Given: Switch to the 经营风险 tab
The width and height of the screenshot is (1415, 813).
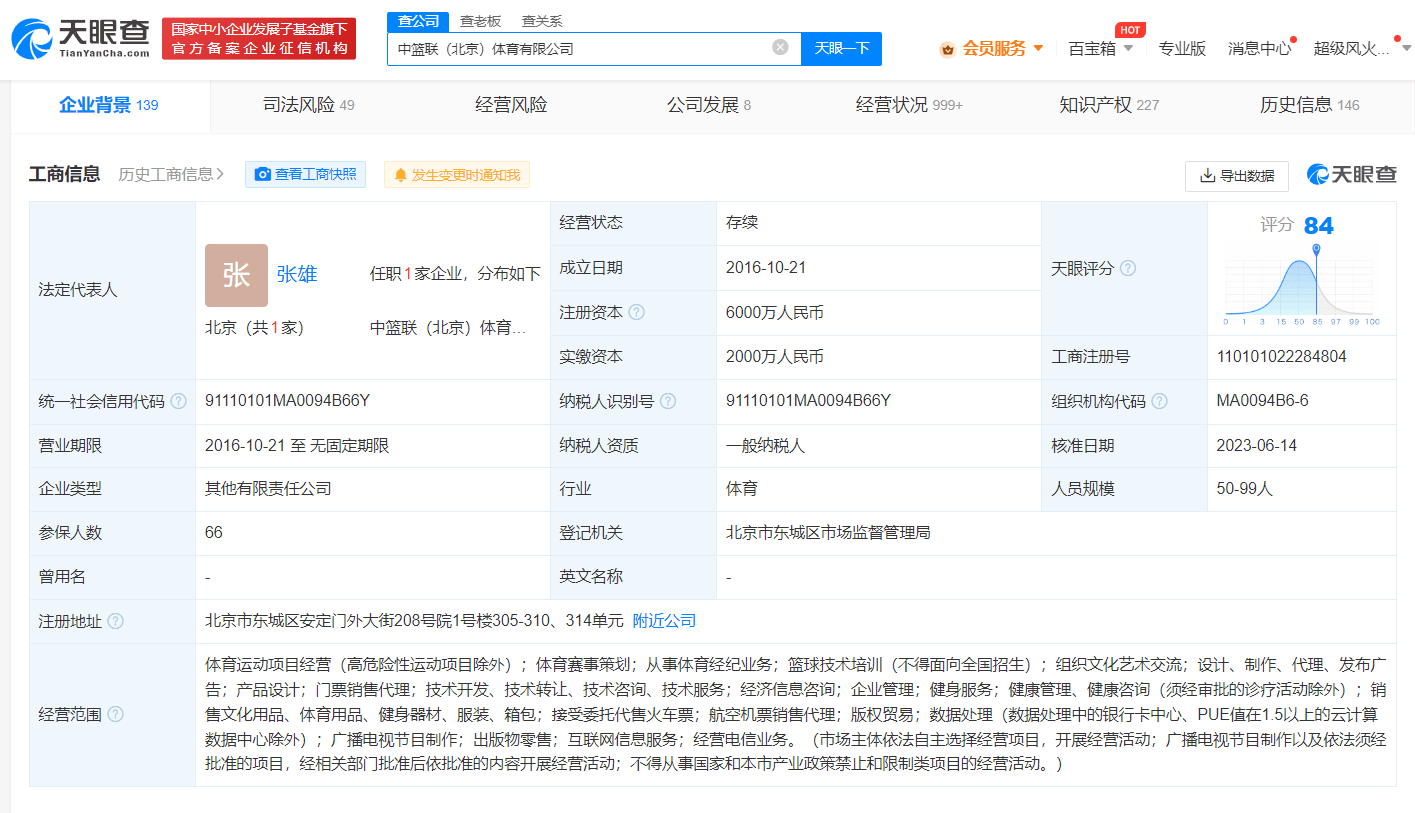Looking at the screenshot, I should pyautogui.click(x=511, y=105).
